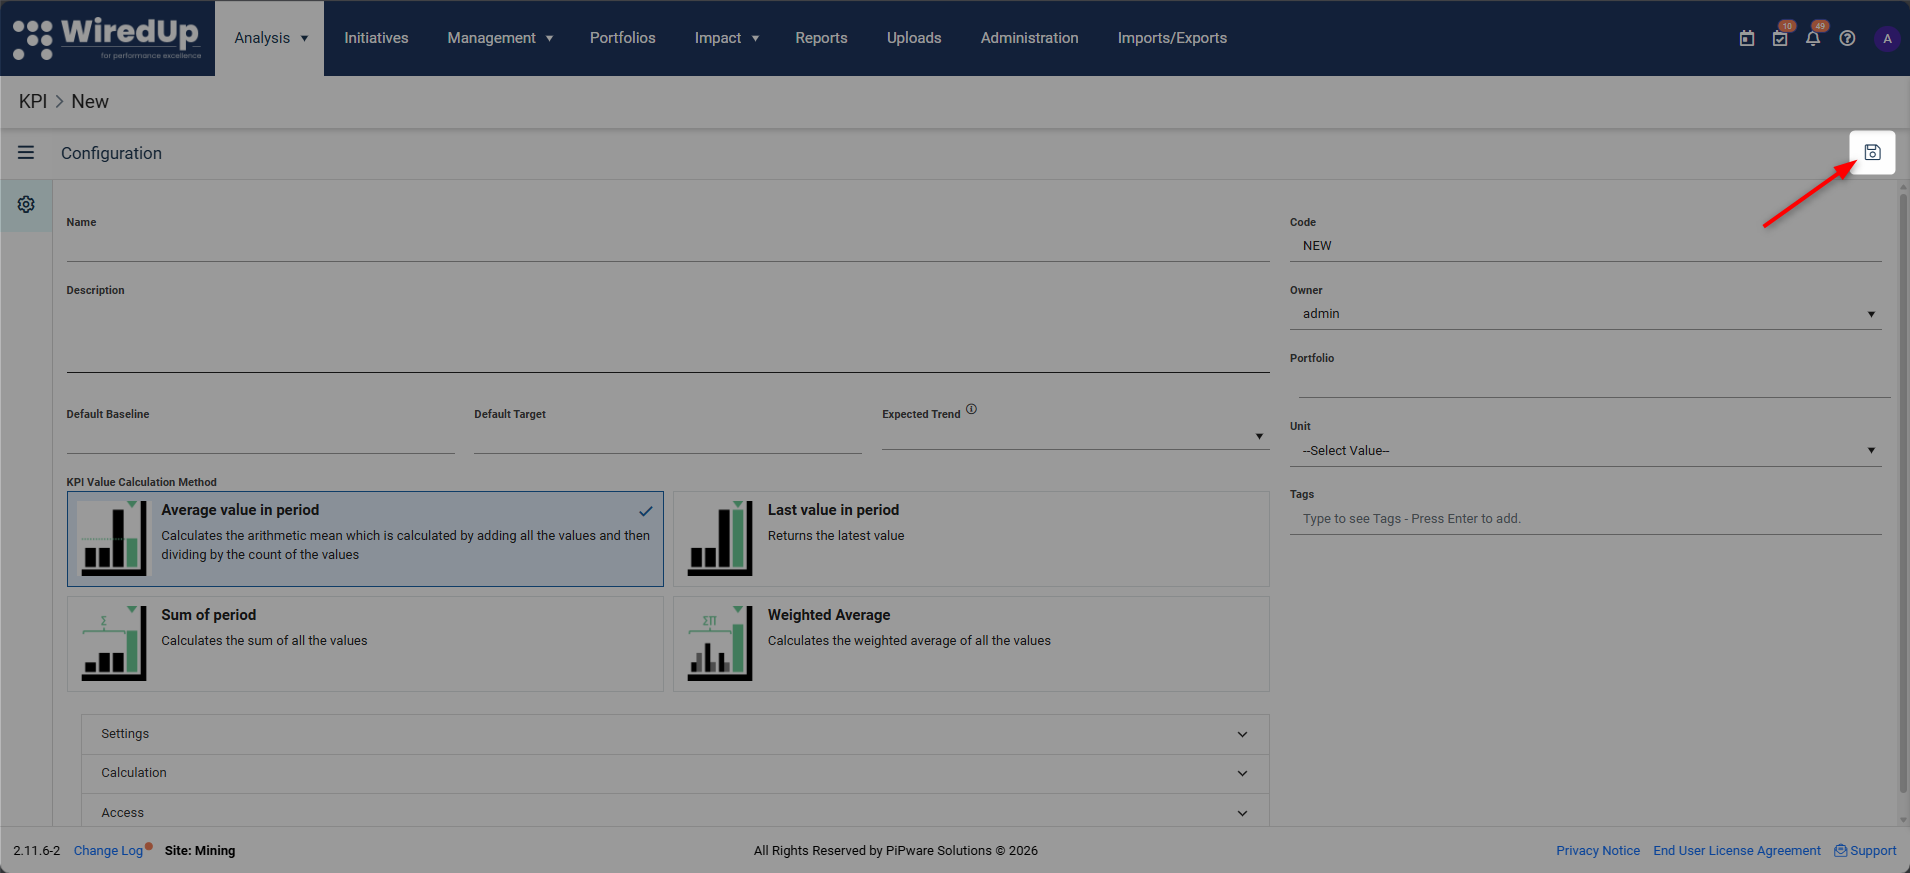This screenshot has width=1910, height=873.
Task: Open the notifications bell icon
Action: coord(1813,38)
